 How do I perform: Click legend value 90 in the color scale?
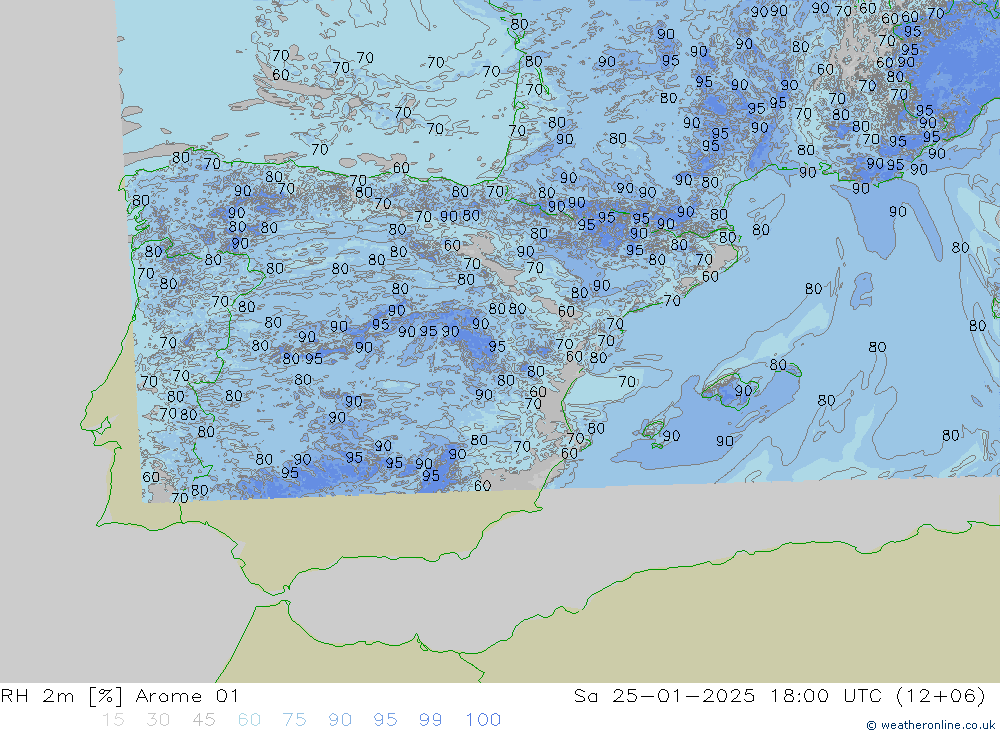(x=340, y=720)
